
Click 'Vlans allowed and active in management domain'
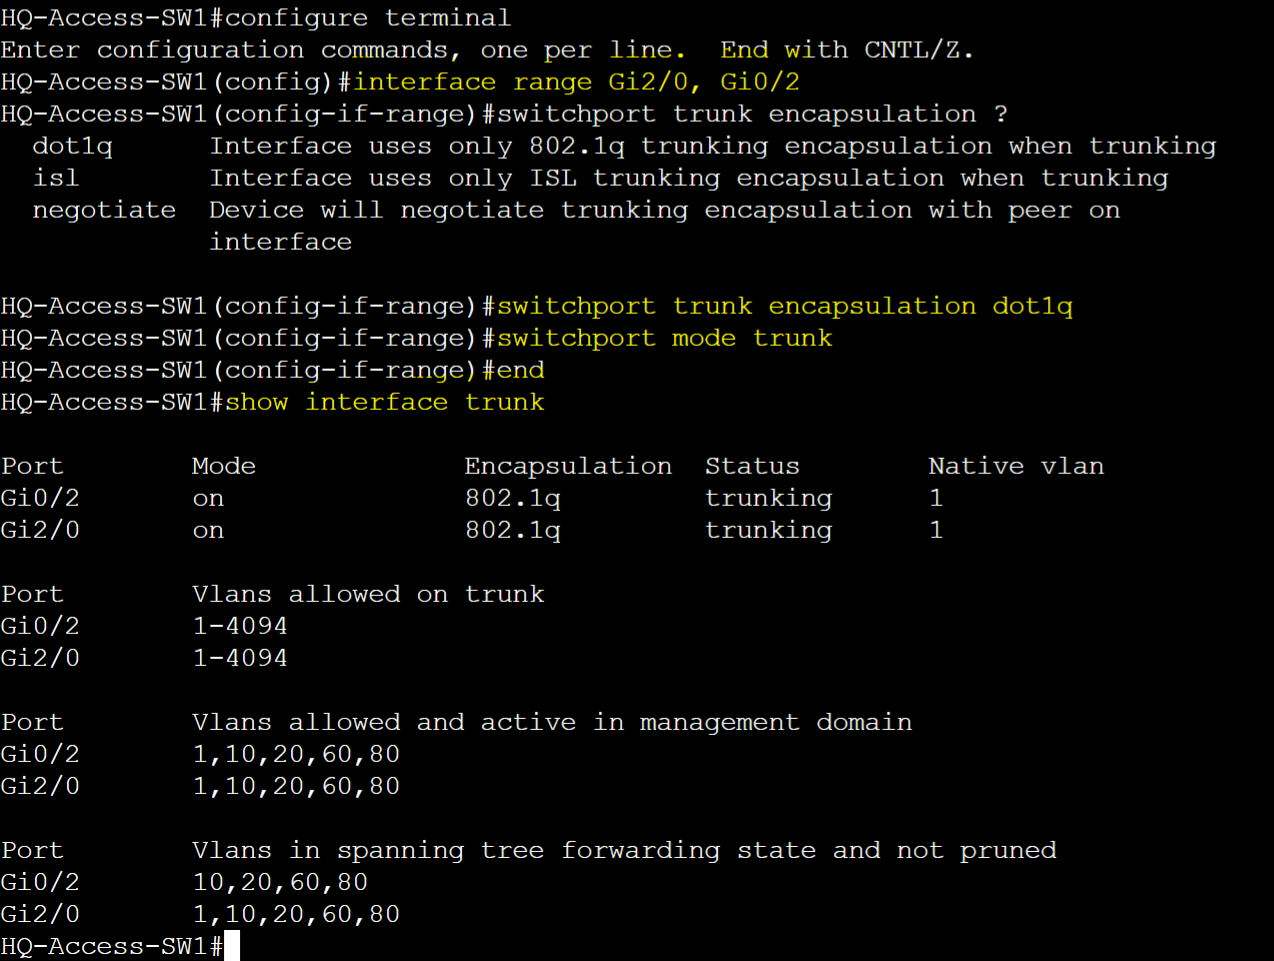(552, 722)
